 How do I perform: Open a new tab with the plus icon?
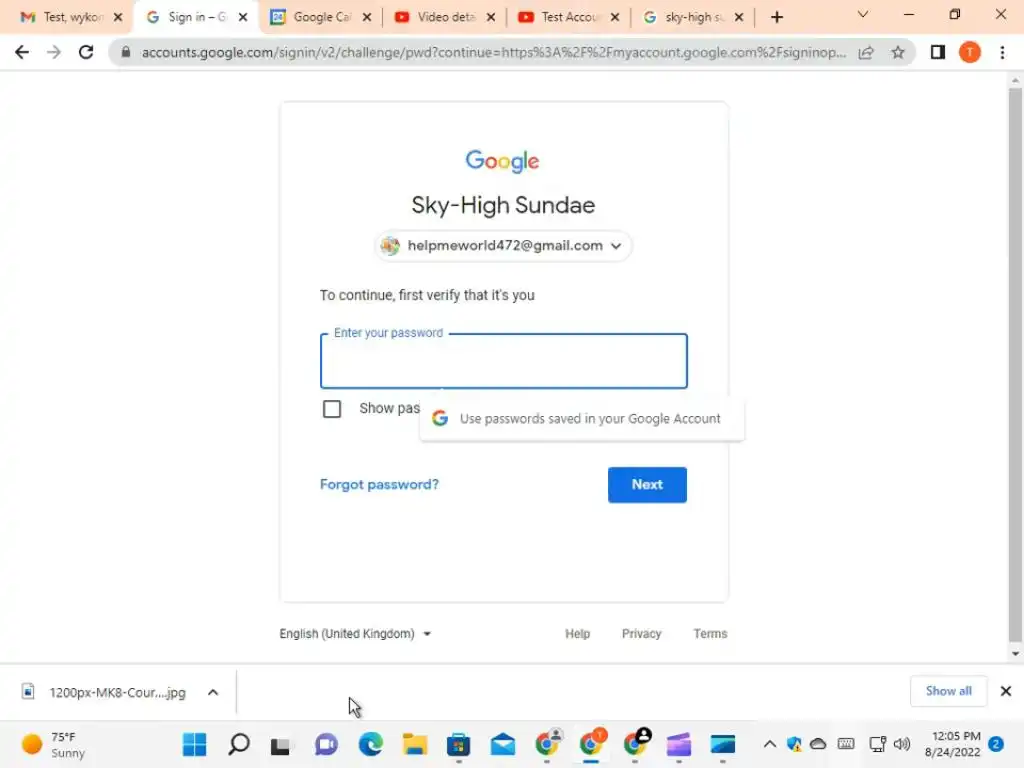(776, 17)
